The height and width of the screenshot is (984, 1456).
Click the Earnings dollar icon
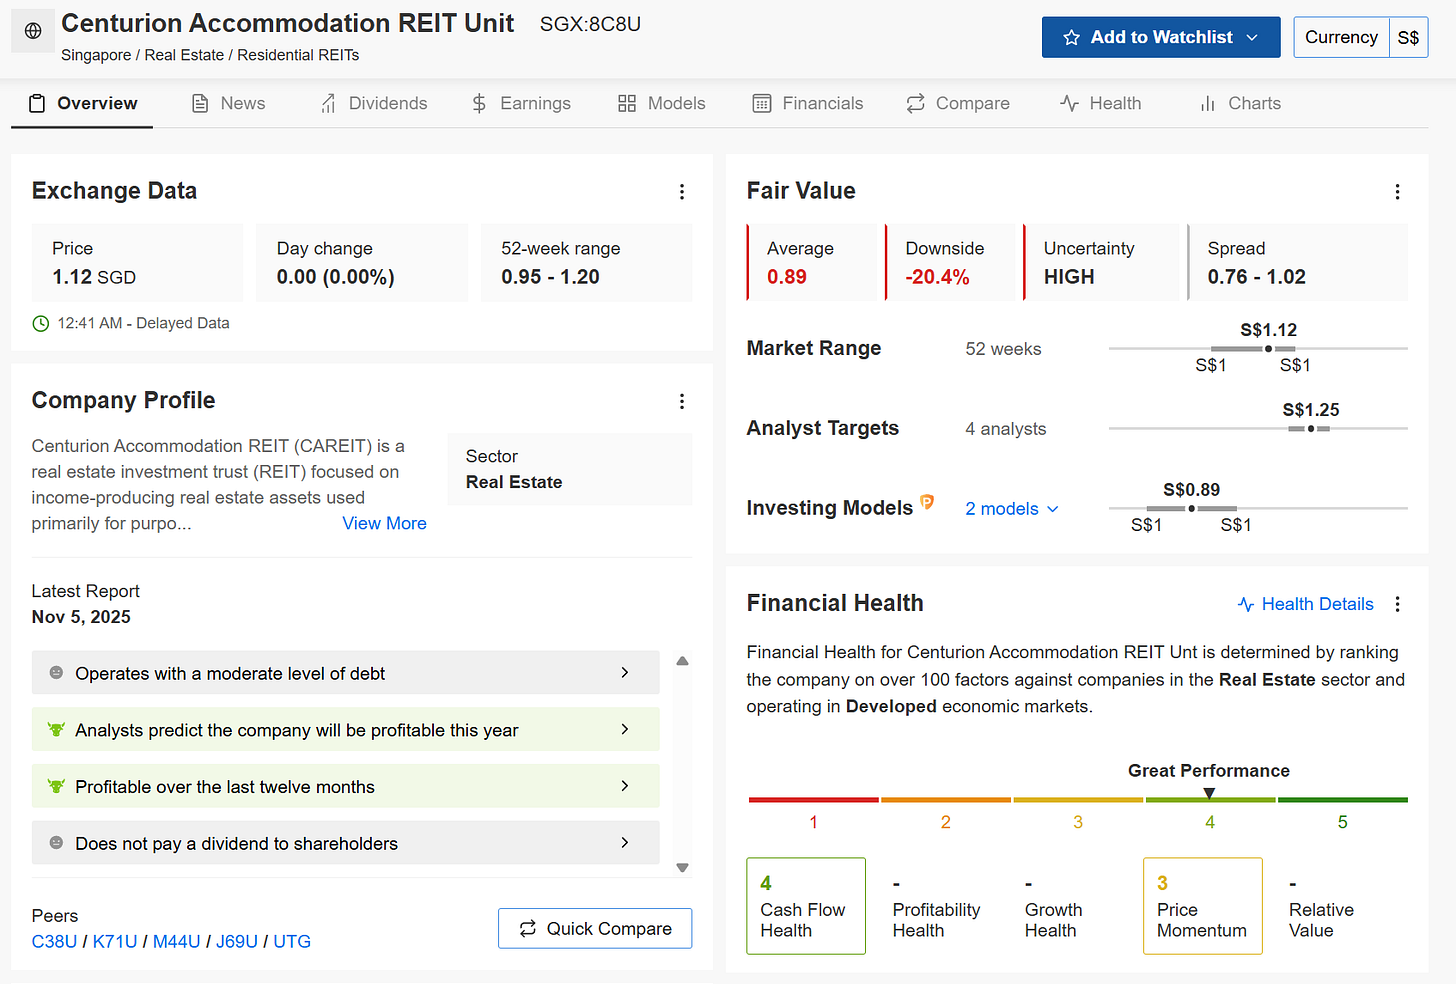(479, 103)
